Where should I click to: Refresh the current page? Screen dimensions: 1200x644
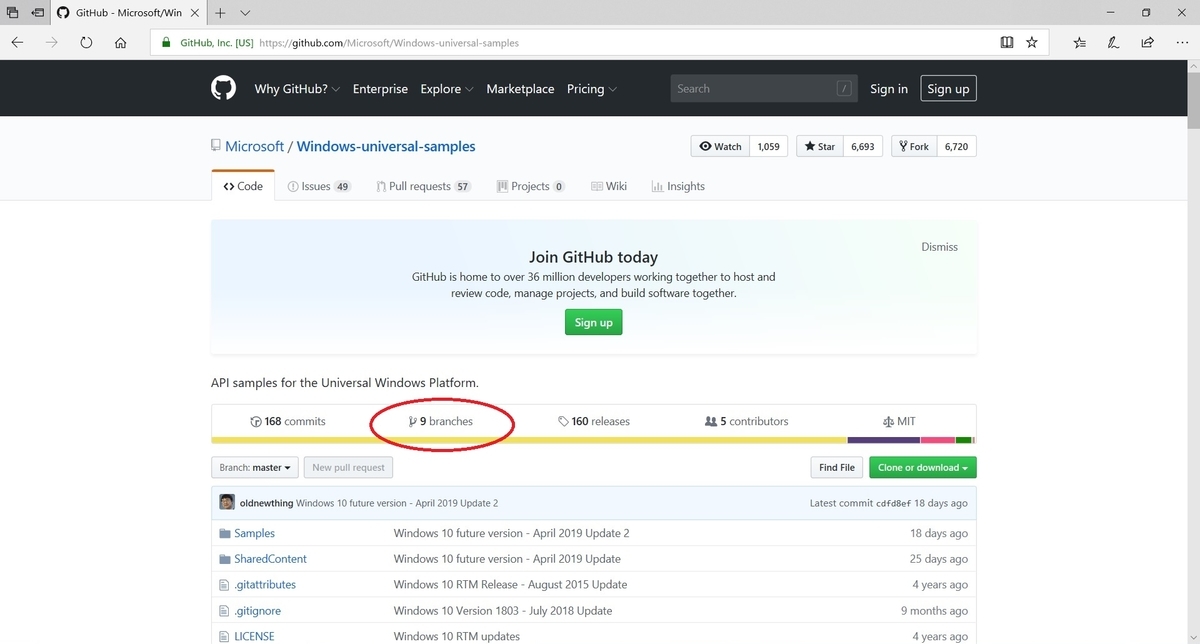(86, 43)
